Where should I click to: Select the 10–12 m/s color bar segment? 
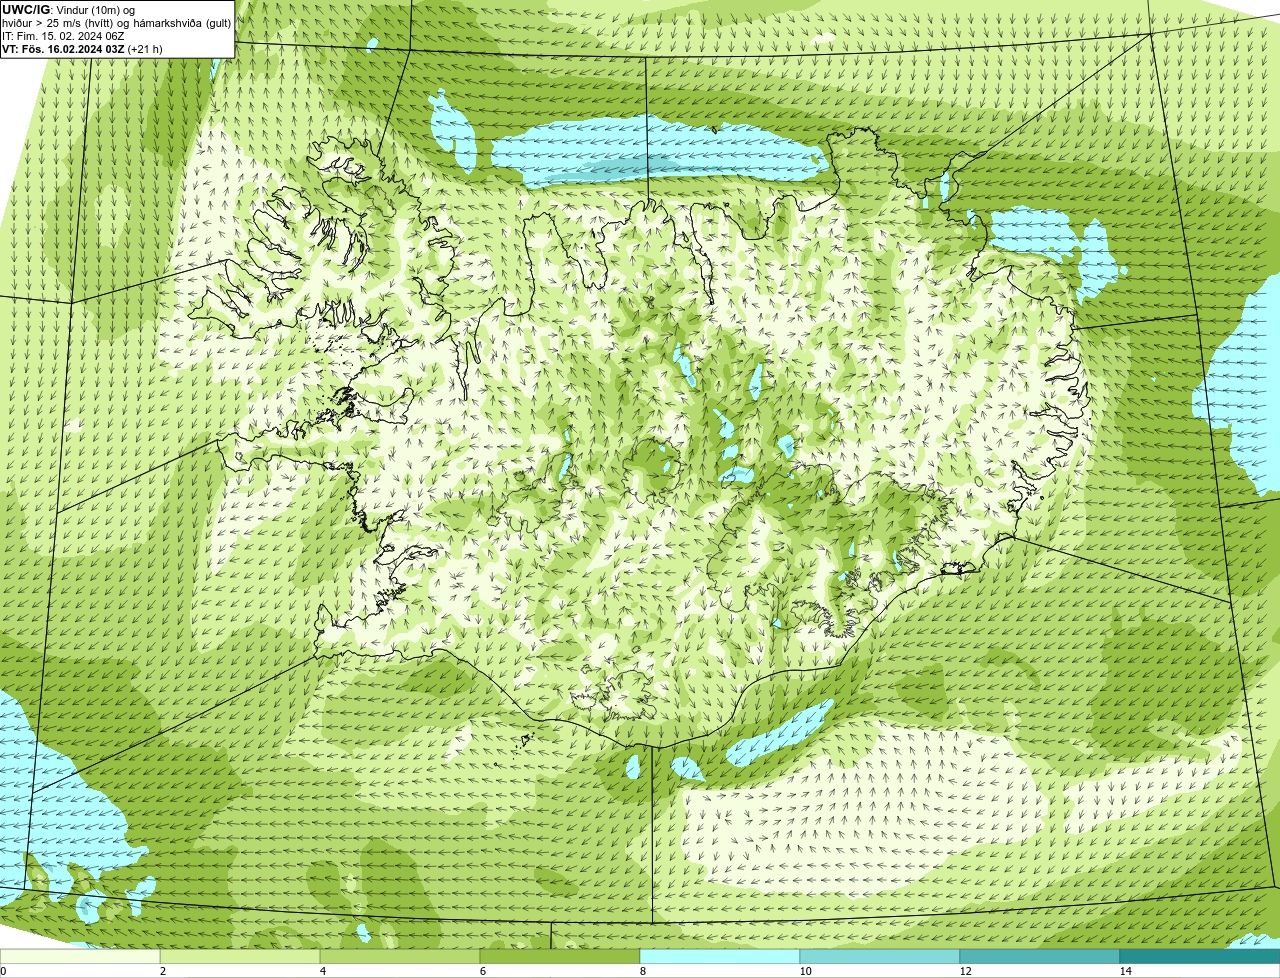click(880, 956)
